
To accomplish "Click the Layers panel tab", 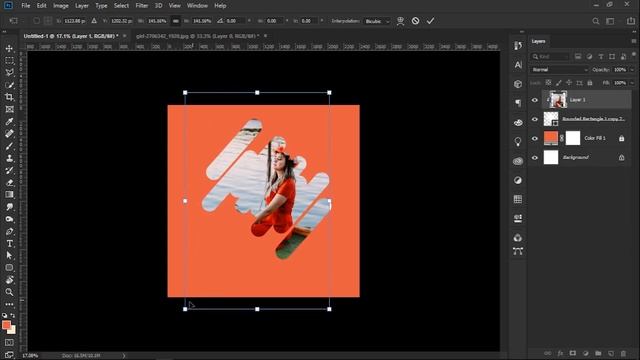I will 538,41.
